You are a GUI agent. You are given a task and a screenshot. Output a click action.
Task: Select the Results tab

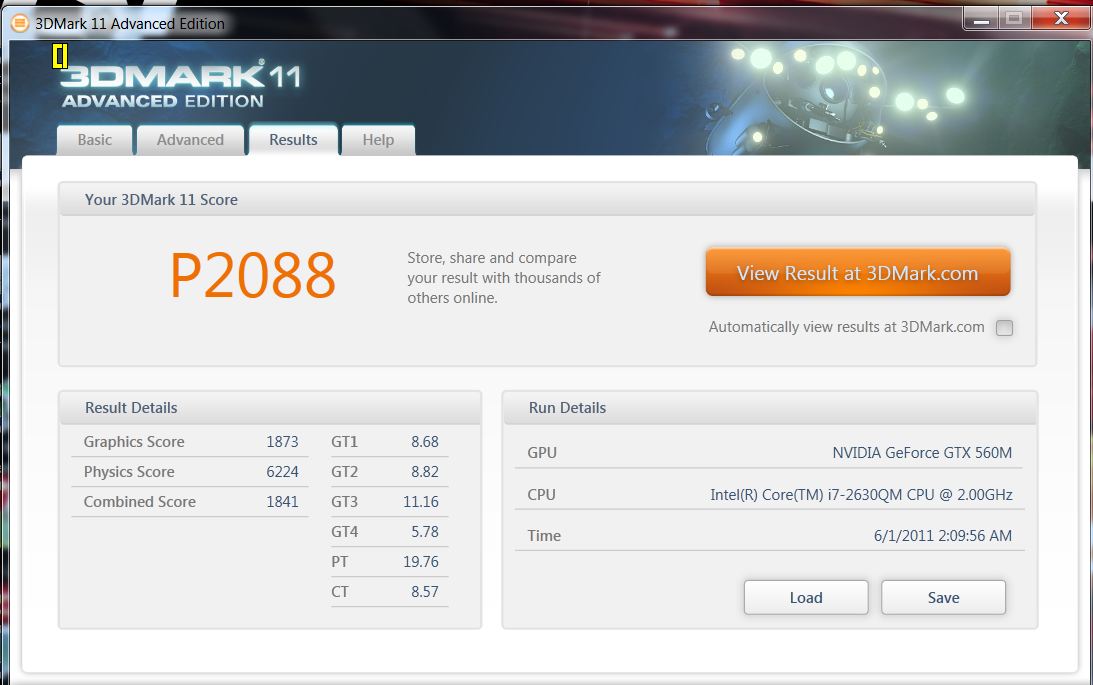coord(293,139)
